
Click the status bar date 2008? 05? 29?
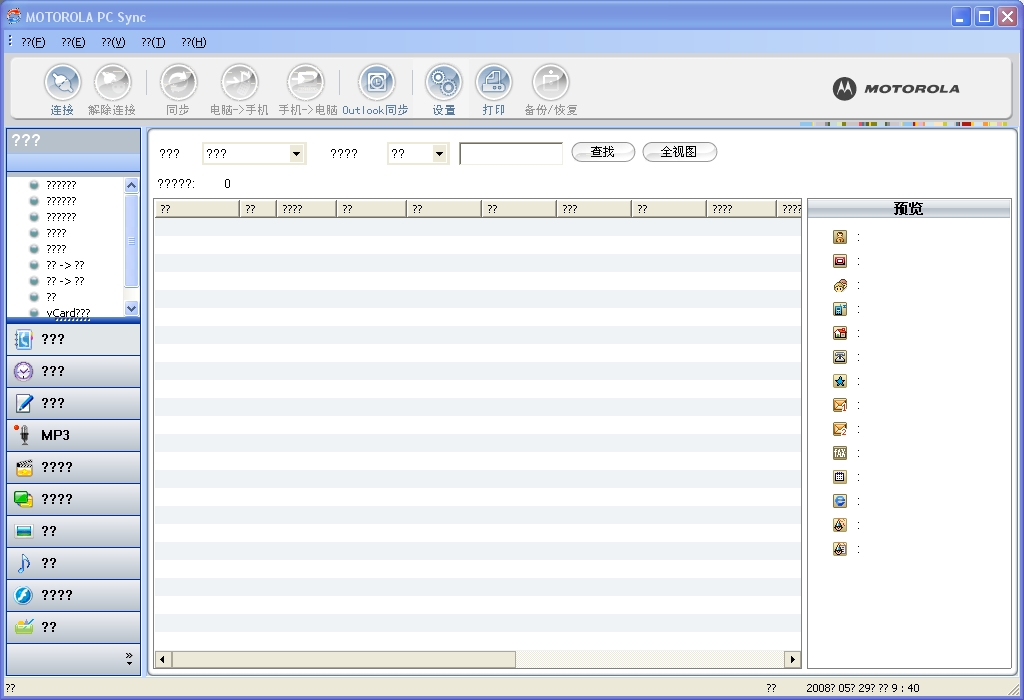(841, 688)
